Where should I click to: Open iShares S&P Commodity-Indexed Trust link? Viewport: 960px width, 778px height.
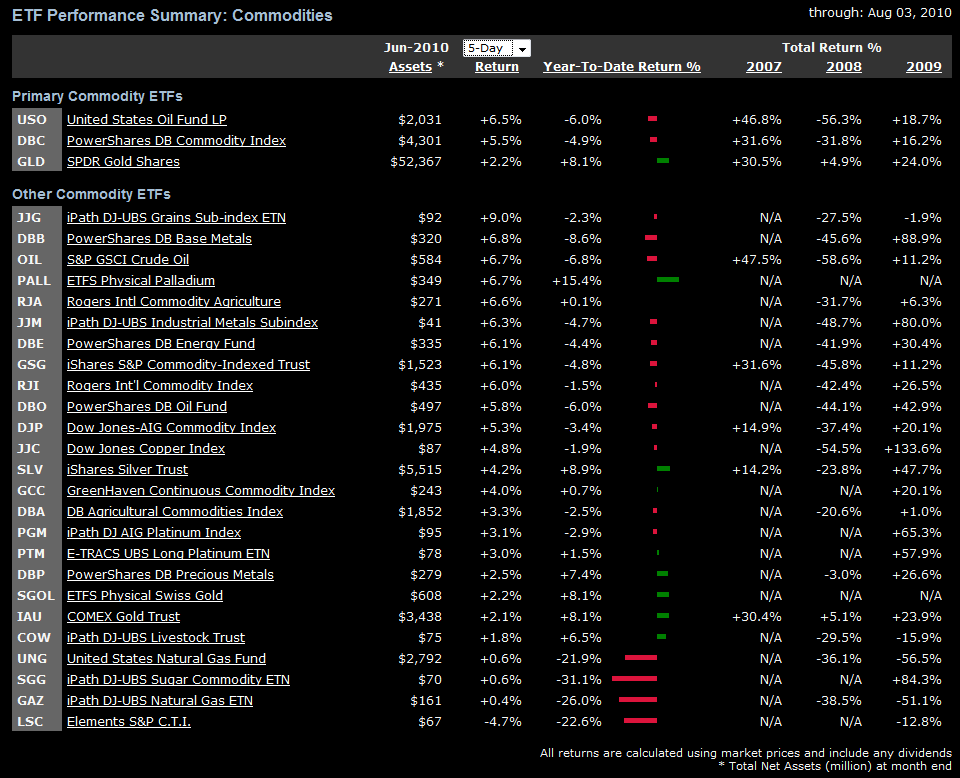coord(189,365)
